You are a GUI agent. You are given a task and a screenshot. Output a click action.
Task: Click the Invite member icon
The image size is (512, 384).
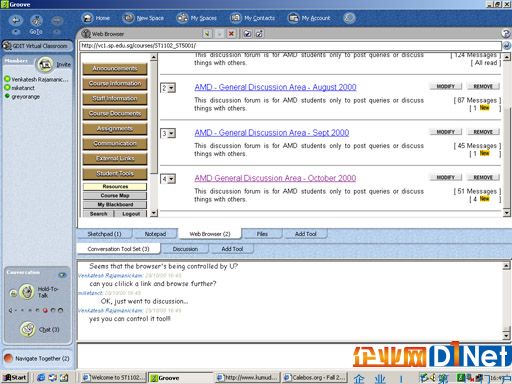45,64
